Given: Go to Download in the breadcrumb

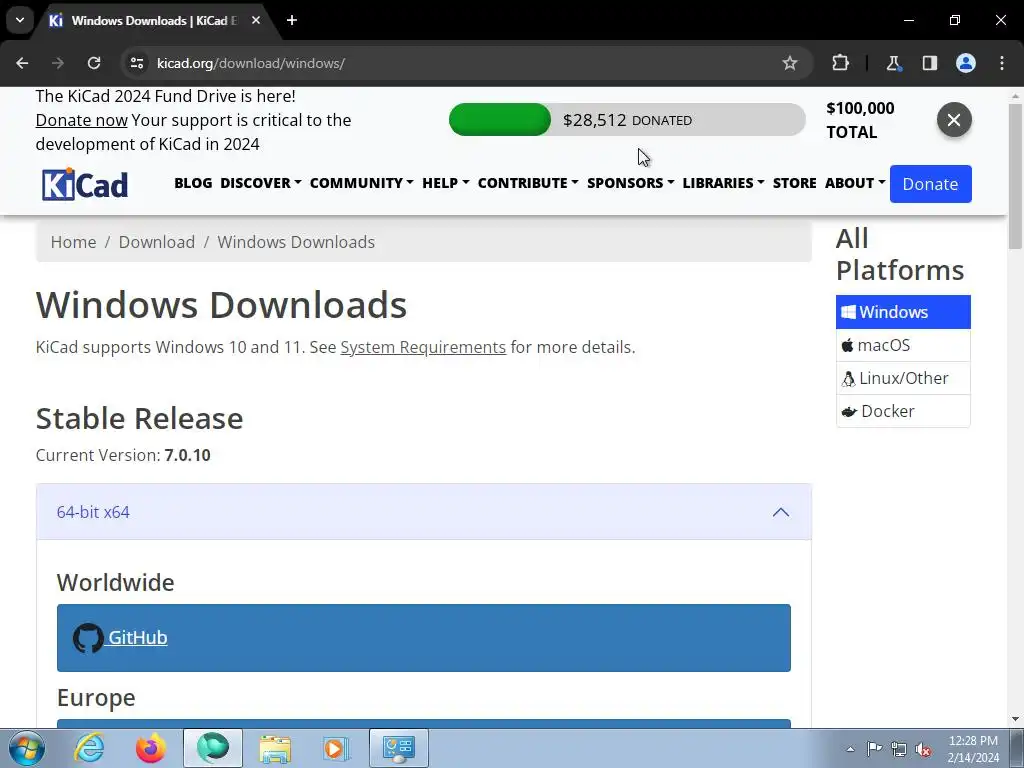Looking at the screenshot, I should click(x=157, y=242).
